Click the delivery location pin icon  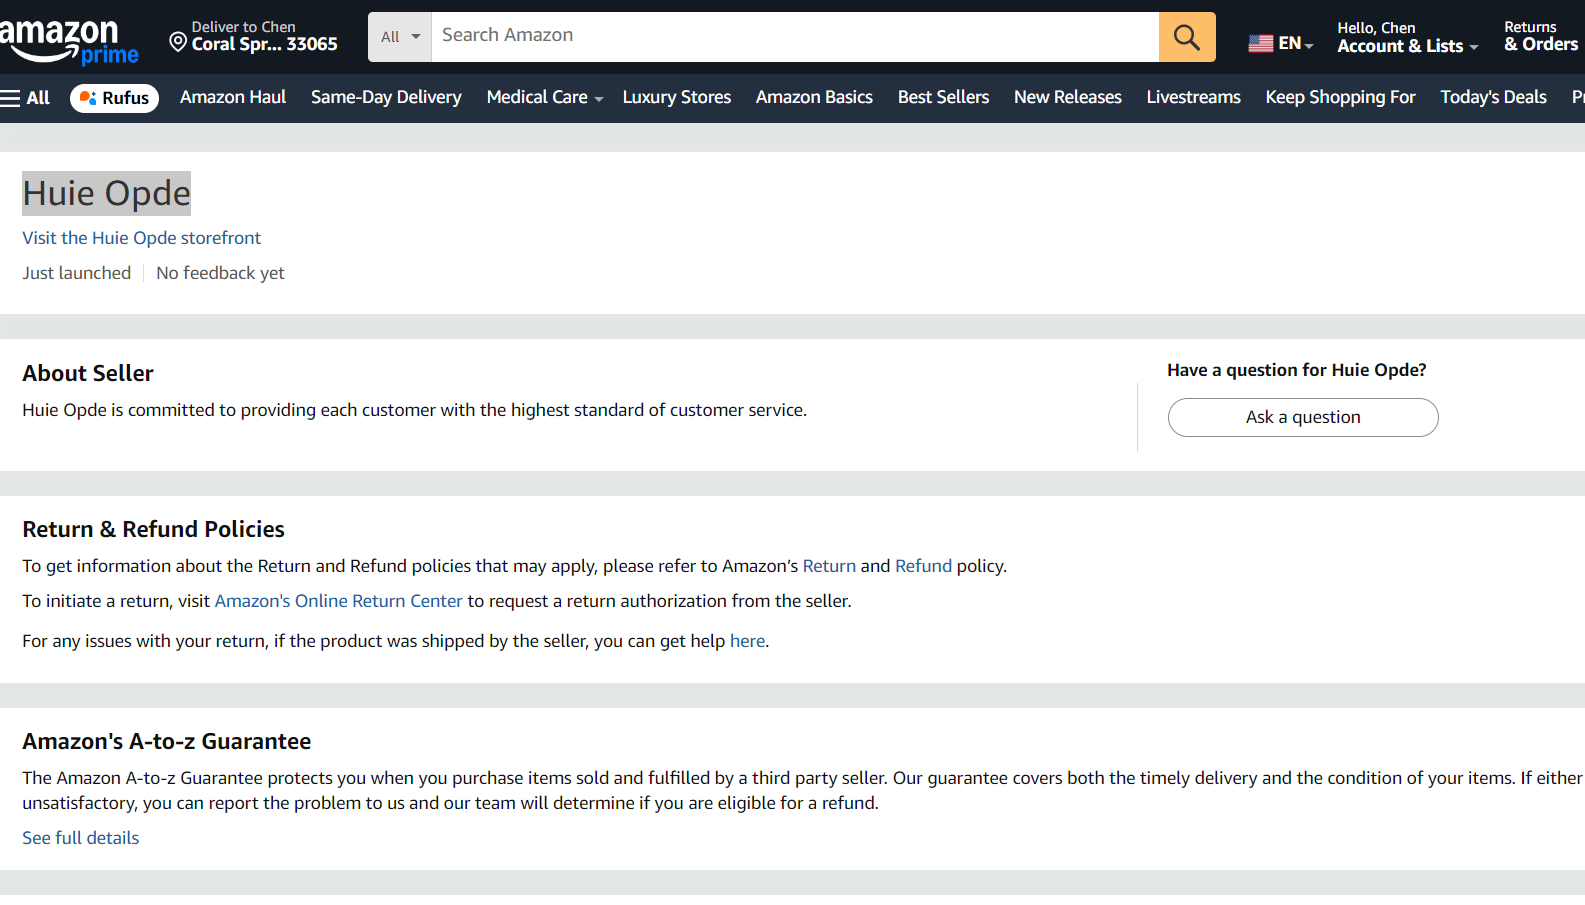[178, 41]
